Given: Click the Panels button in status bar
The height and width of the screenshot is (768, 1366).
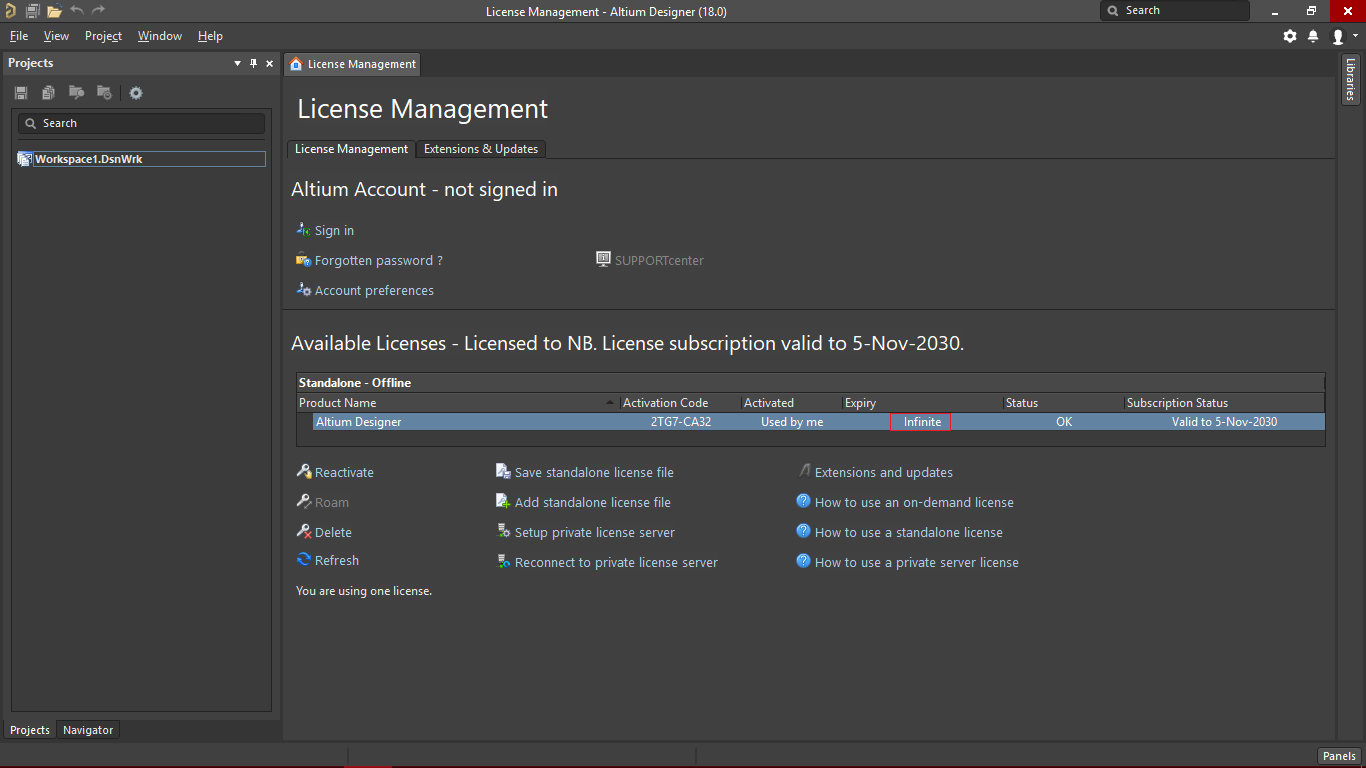Looking at the screenshot, I should point(1339,756).
